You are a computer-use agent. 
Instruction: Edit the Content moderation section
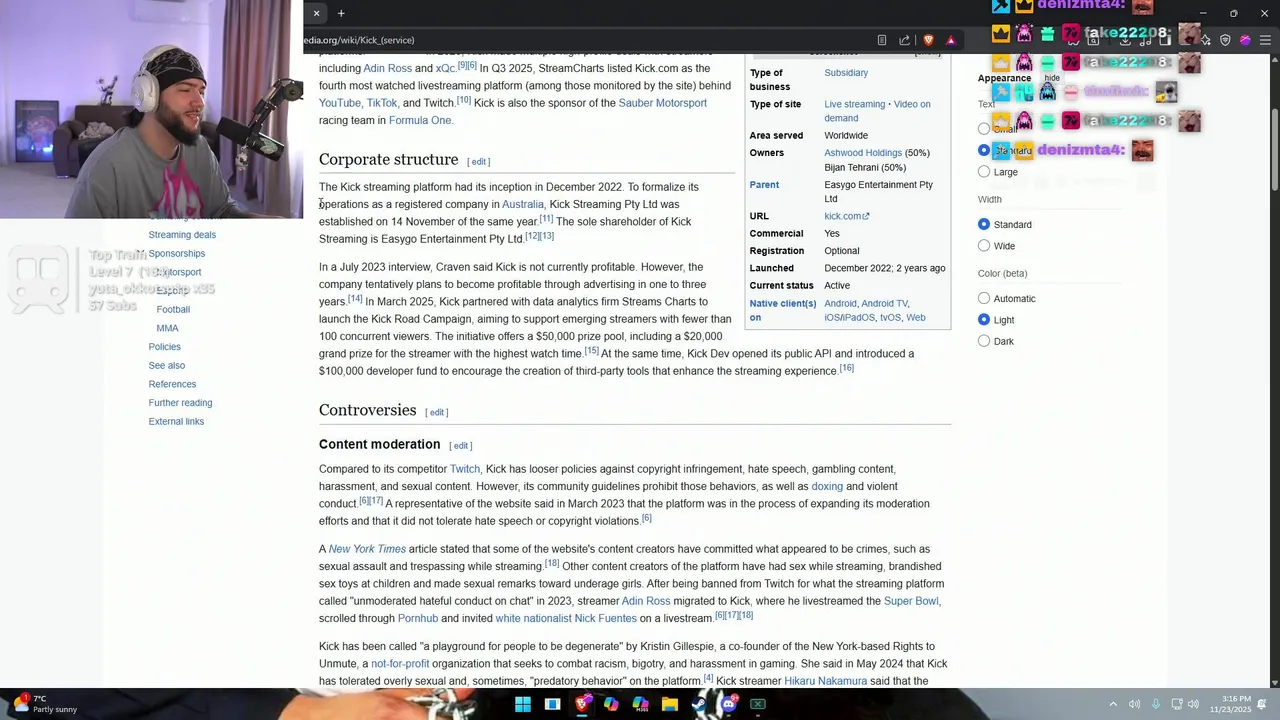(x=461, y=445)
